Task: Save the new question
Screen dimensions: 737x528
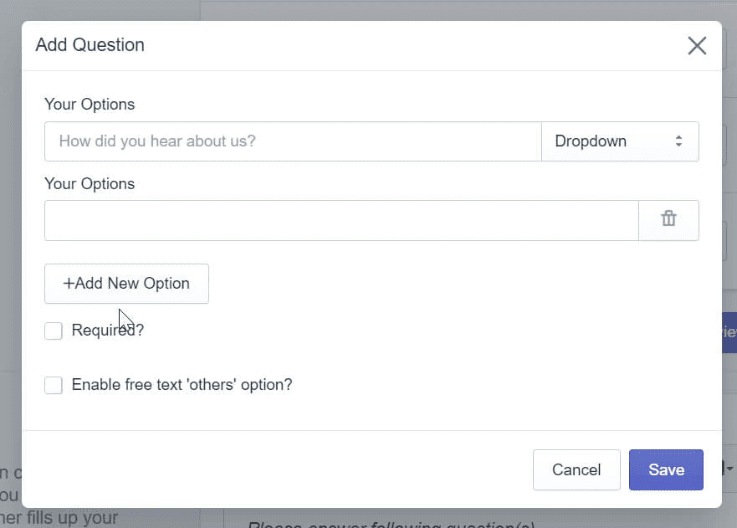Action: pyautogui.click(x=666, y=470)
